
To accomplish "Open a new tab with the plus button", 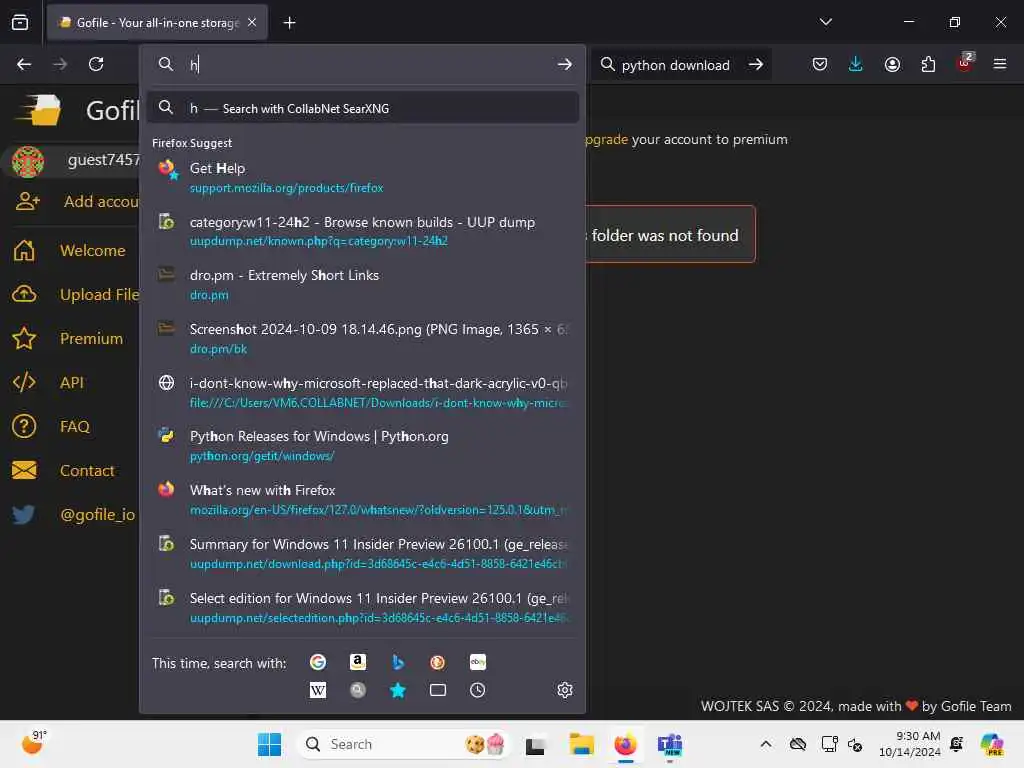I will tap(289, 23).
